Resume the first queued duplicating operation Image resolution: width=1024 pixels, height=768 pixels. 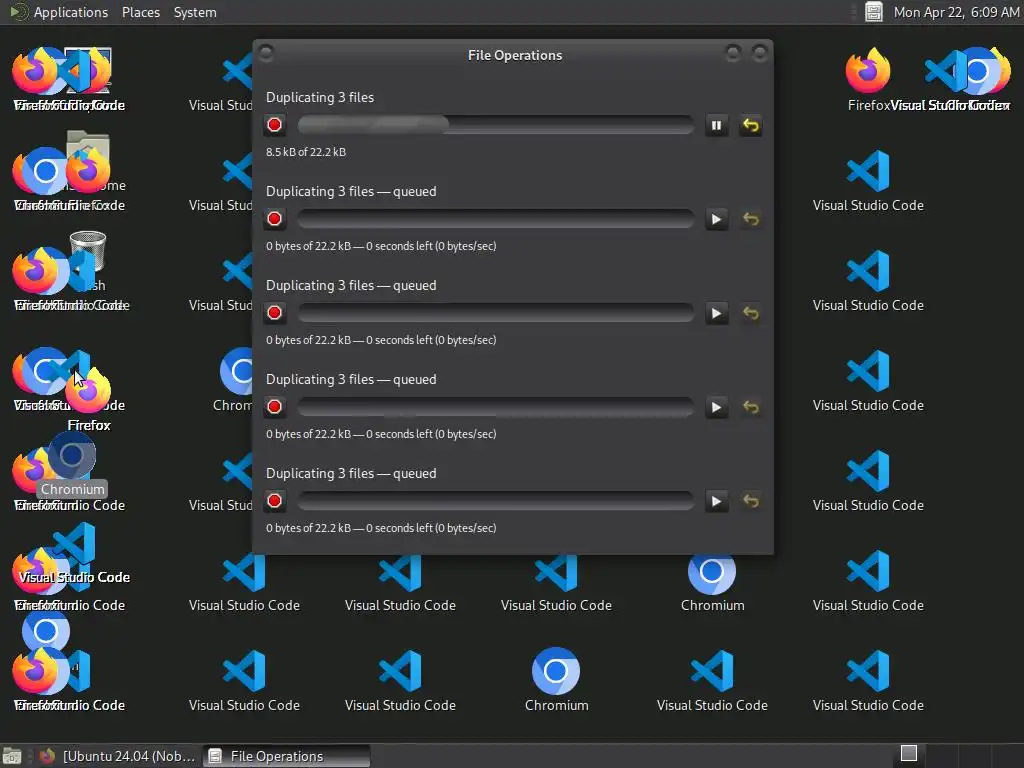(716, 219)
